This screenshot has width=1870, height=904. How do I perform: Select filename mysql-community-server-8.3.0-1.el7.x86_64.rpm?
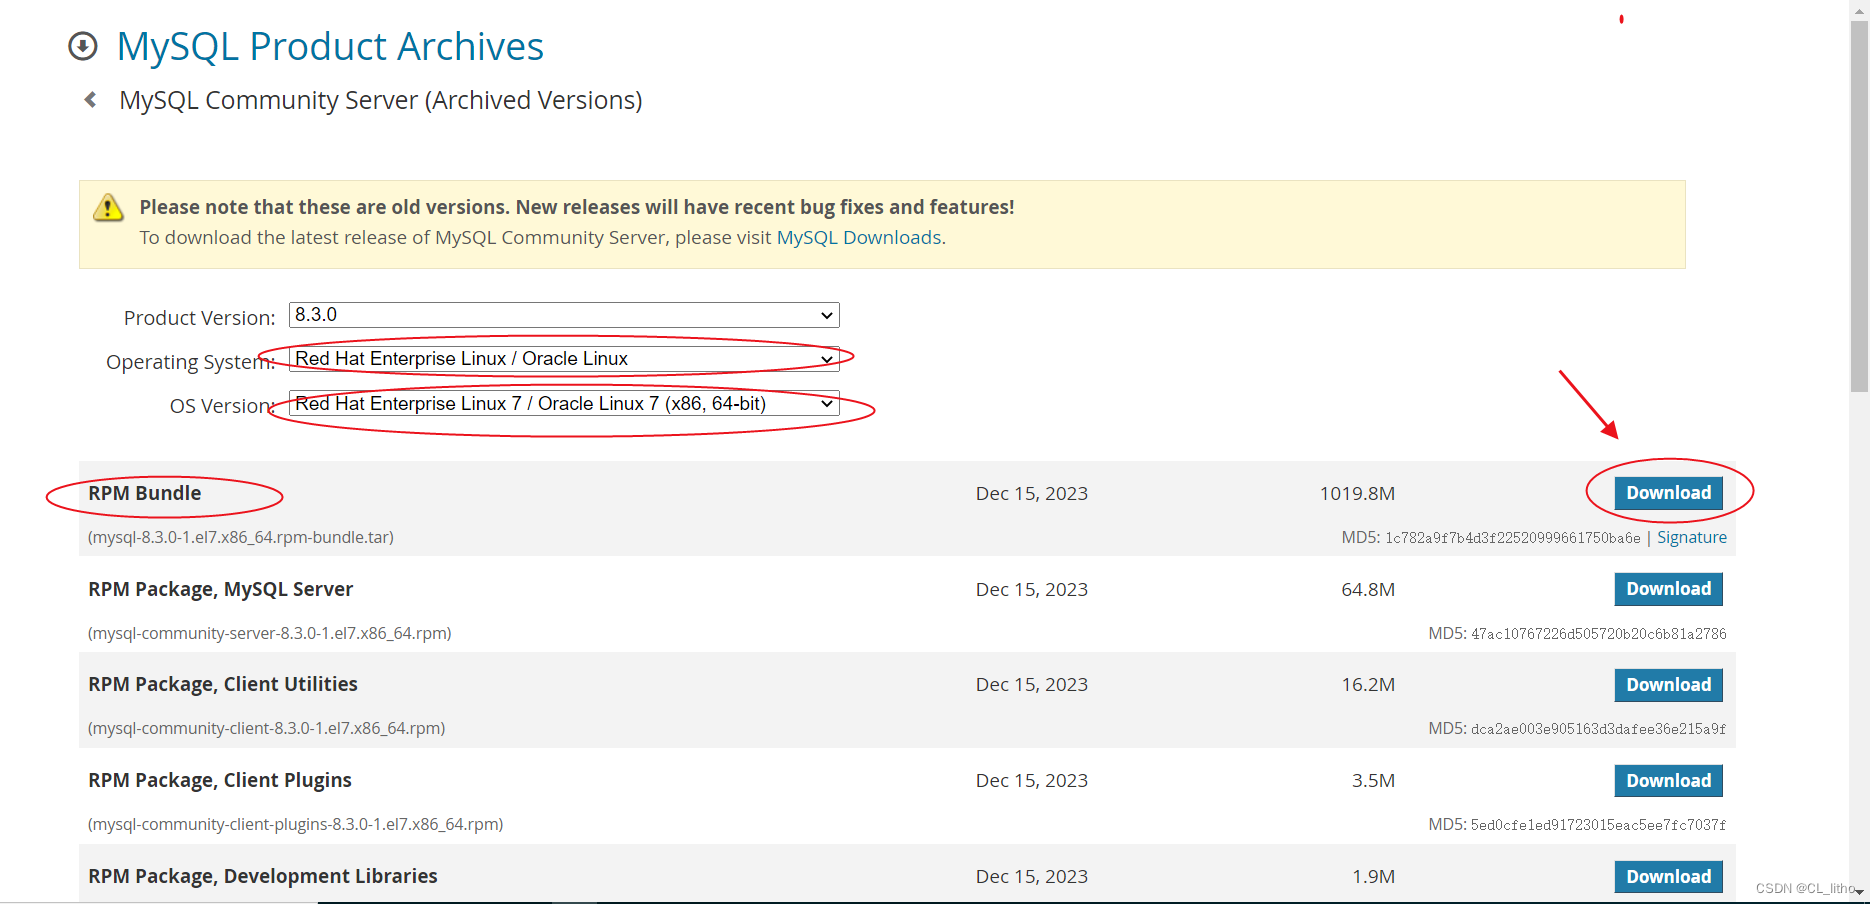(x=270, y=633)
